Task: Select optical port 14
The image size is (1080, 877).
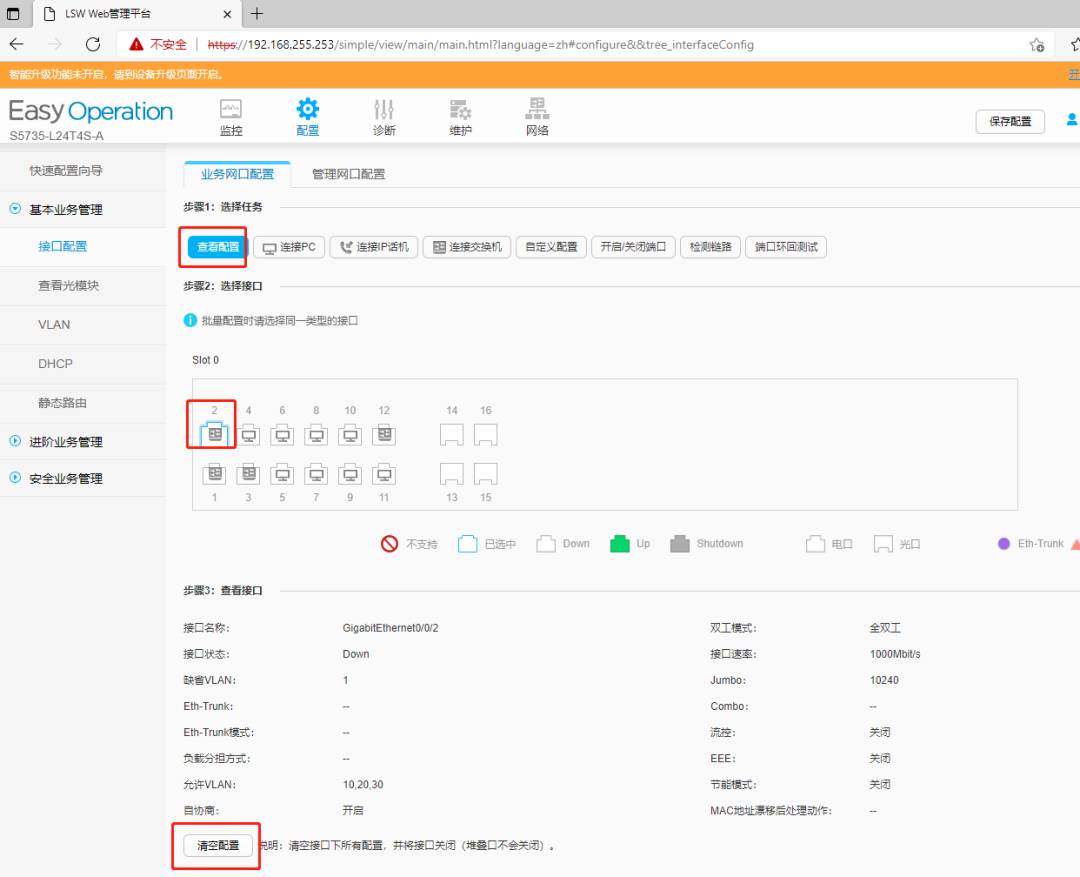Action: click(x=452, y=435)
